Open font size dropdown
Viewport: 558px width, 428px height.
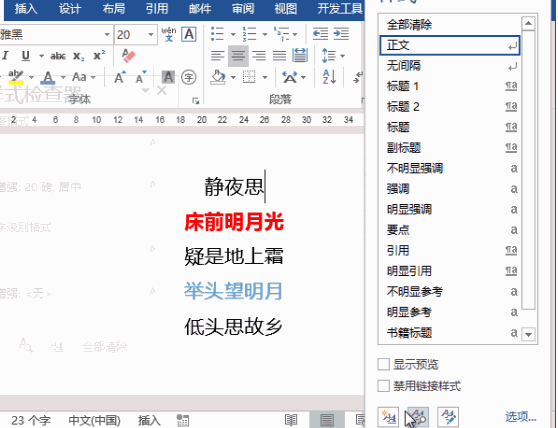tap(151, 35)
